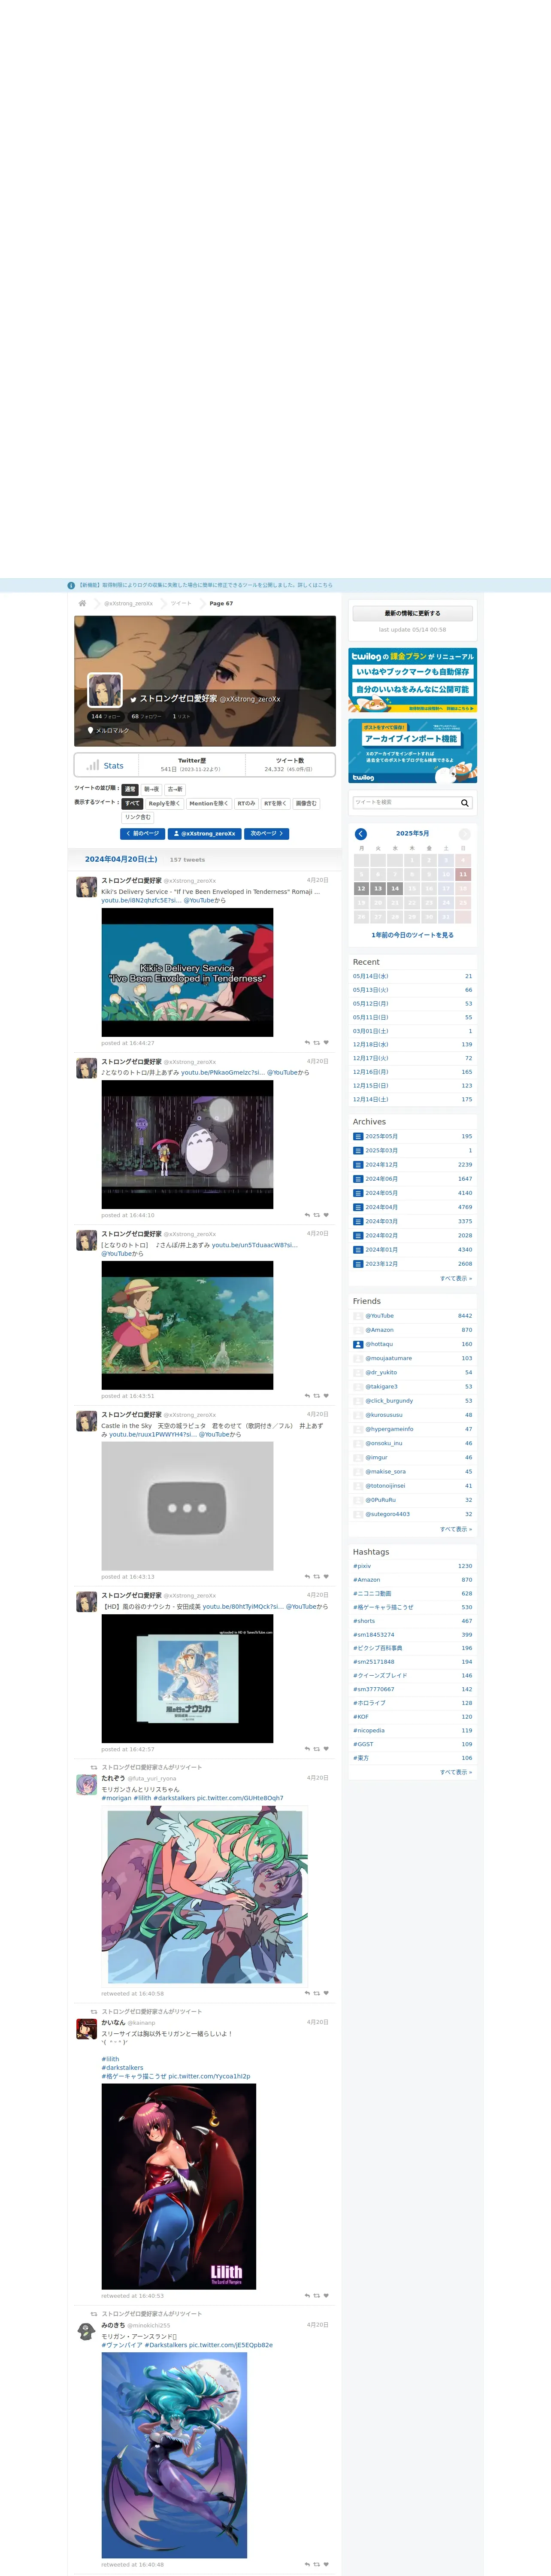This screenshot has height=2576, width=551.
Task: Open 1年前の今日のツイートを見る link
Action: (413, 935)
